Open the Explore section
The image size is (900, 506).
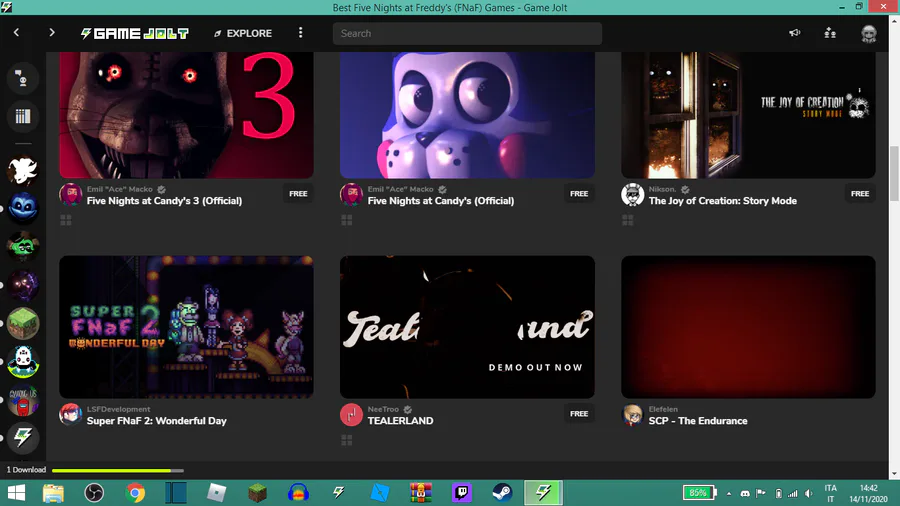pos(243,33)
